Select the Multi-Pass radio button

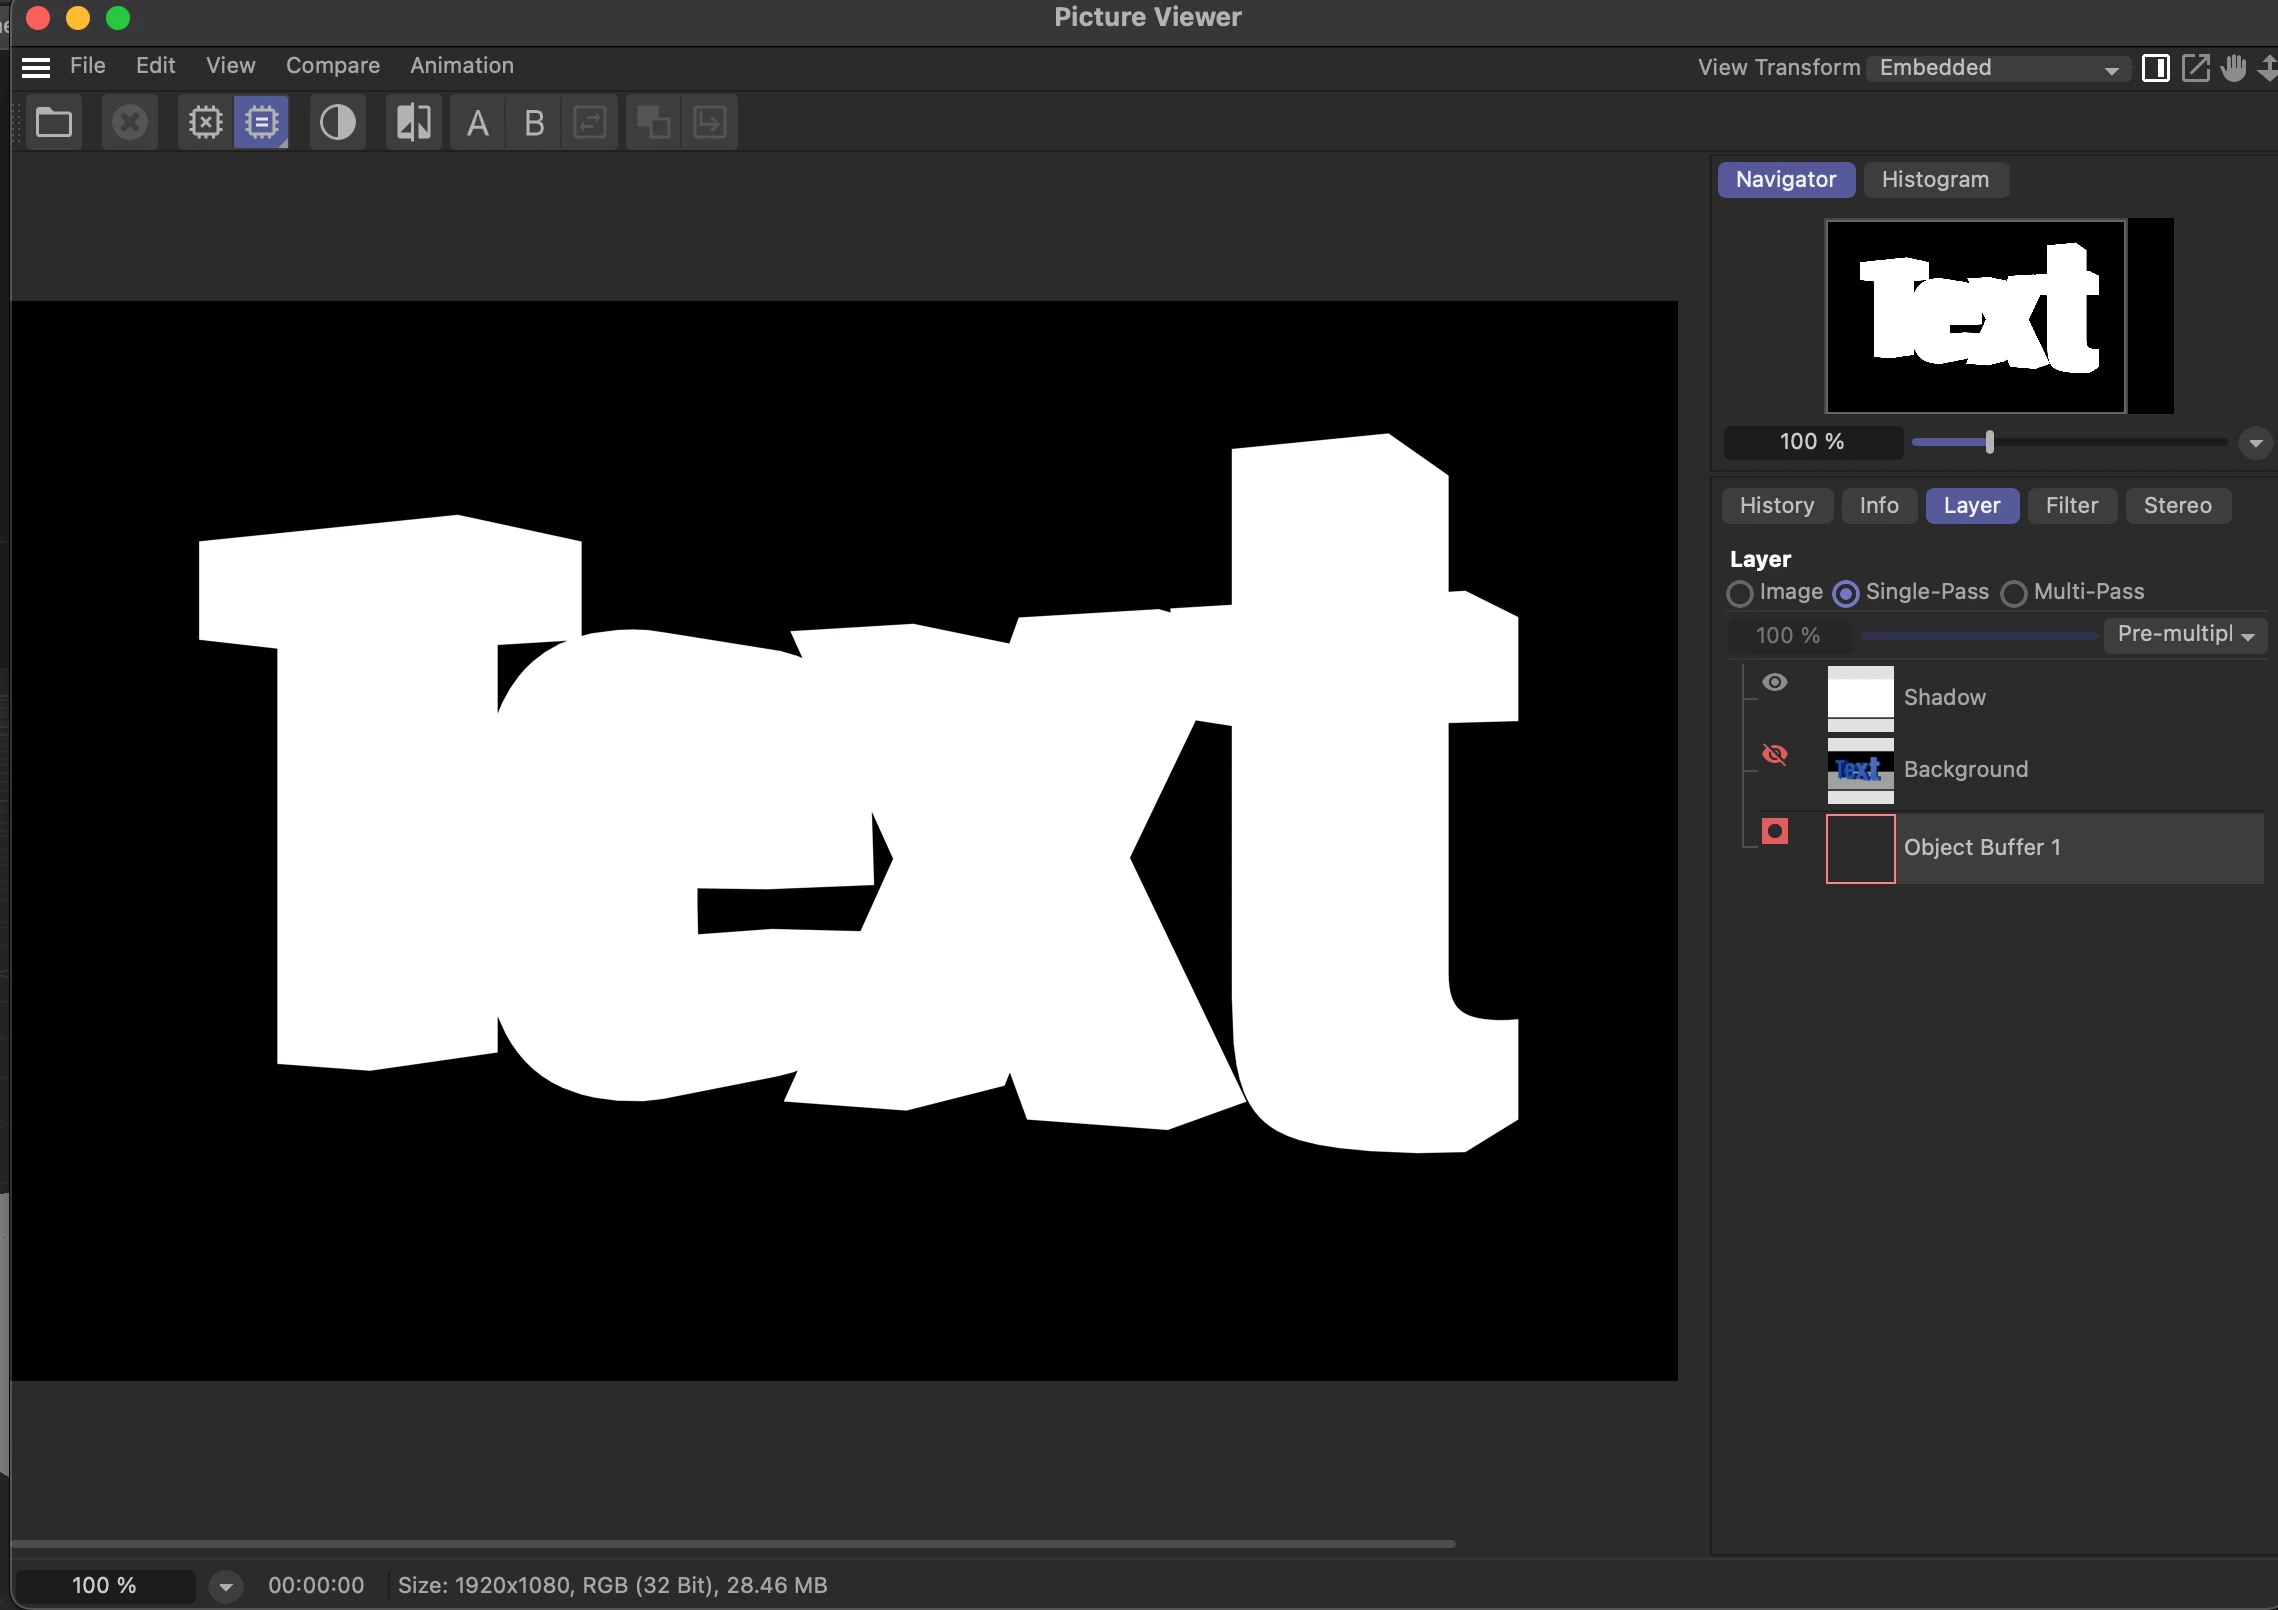pos(2014,593)
